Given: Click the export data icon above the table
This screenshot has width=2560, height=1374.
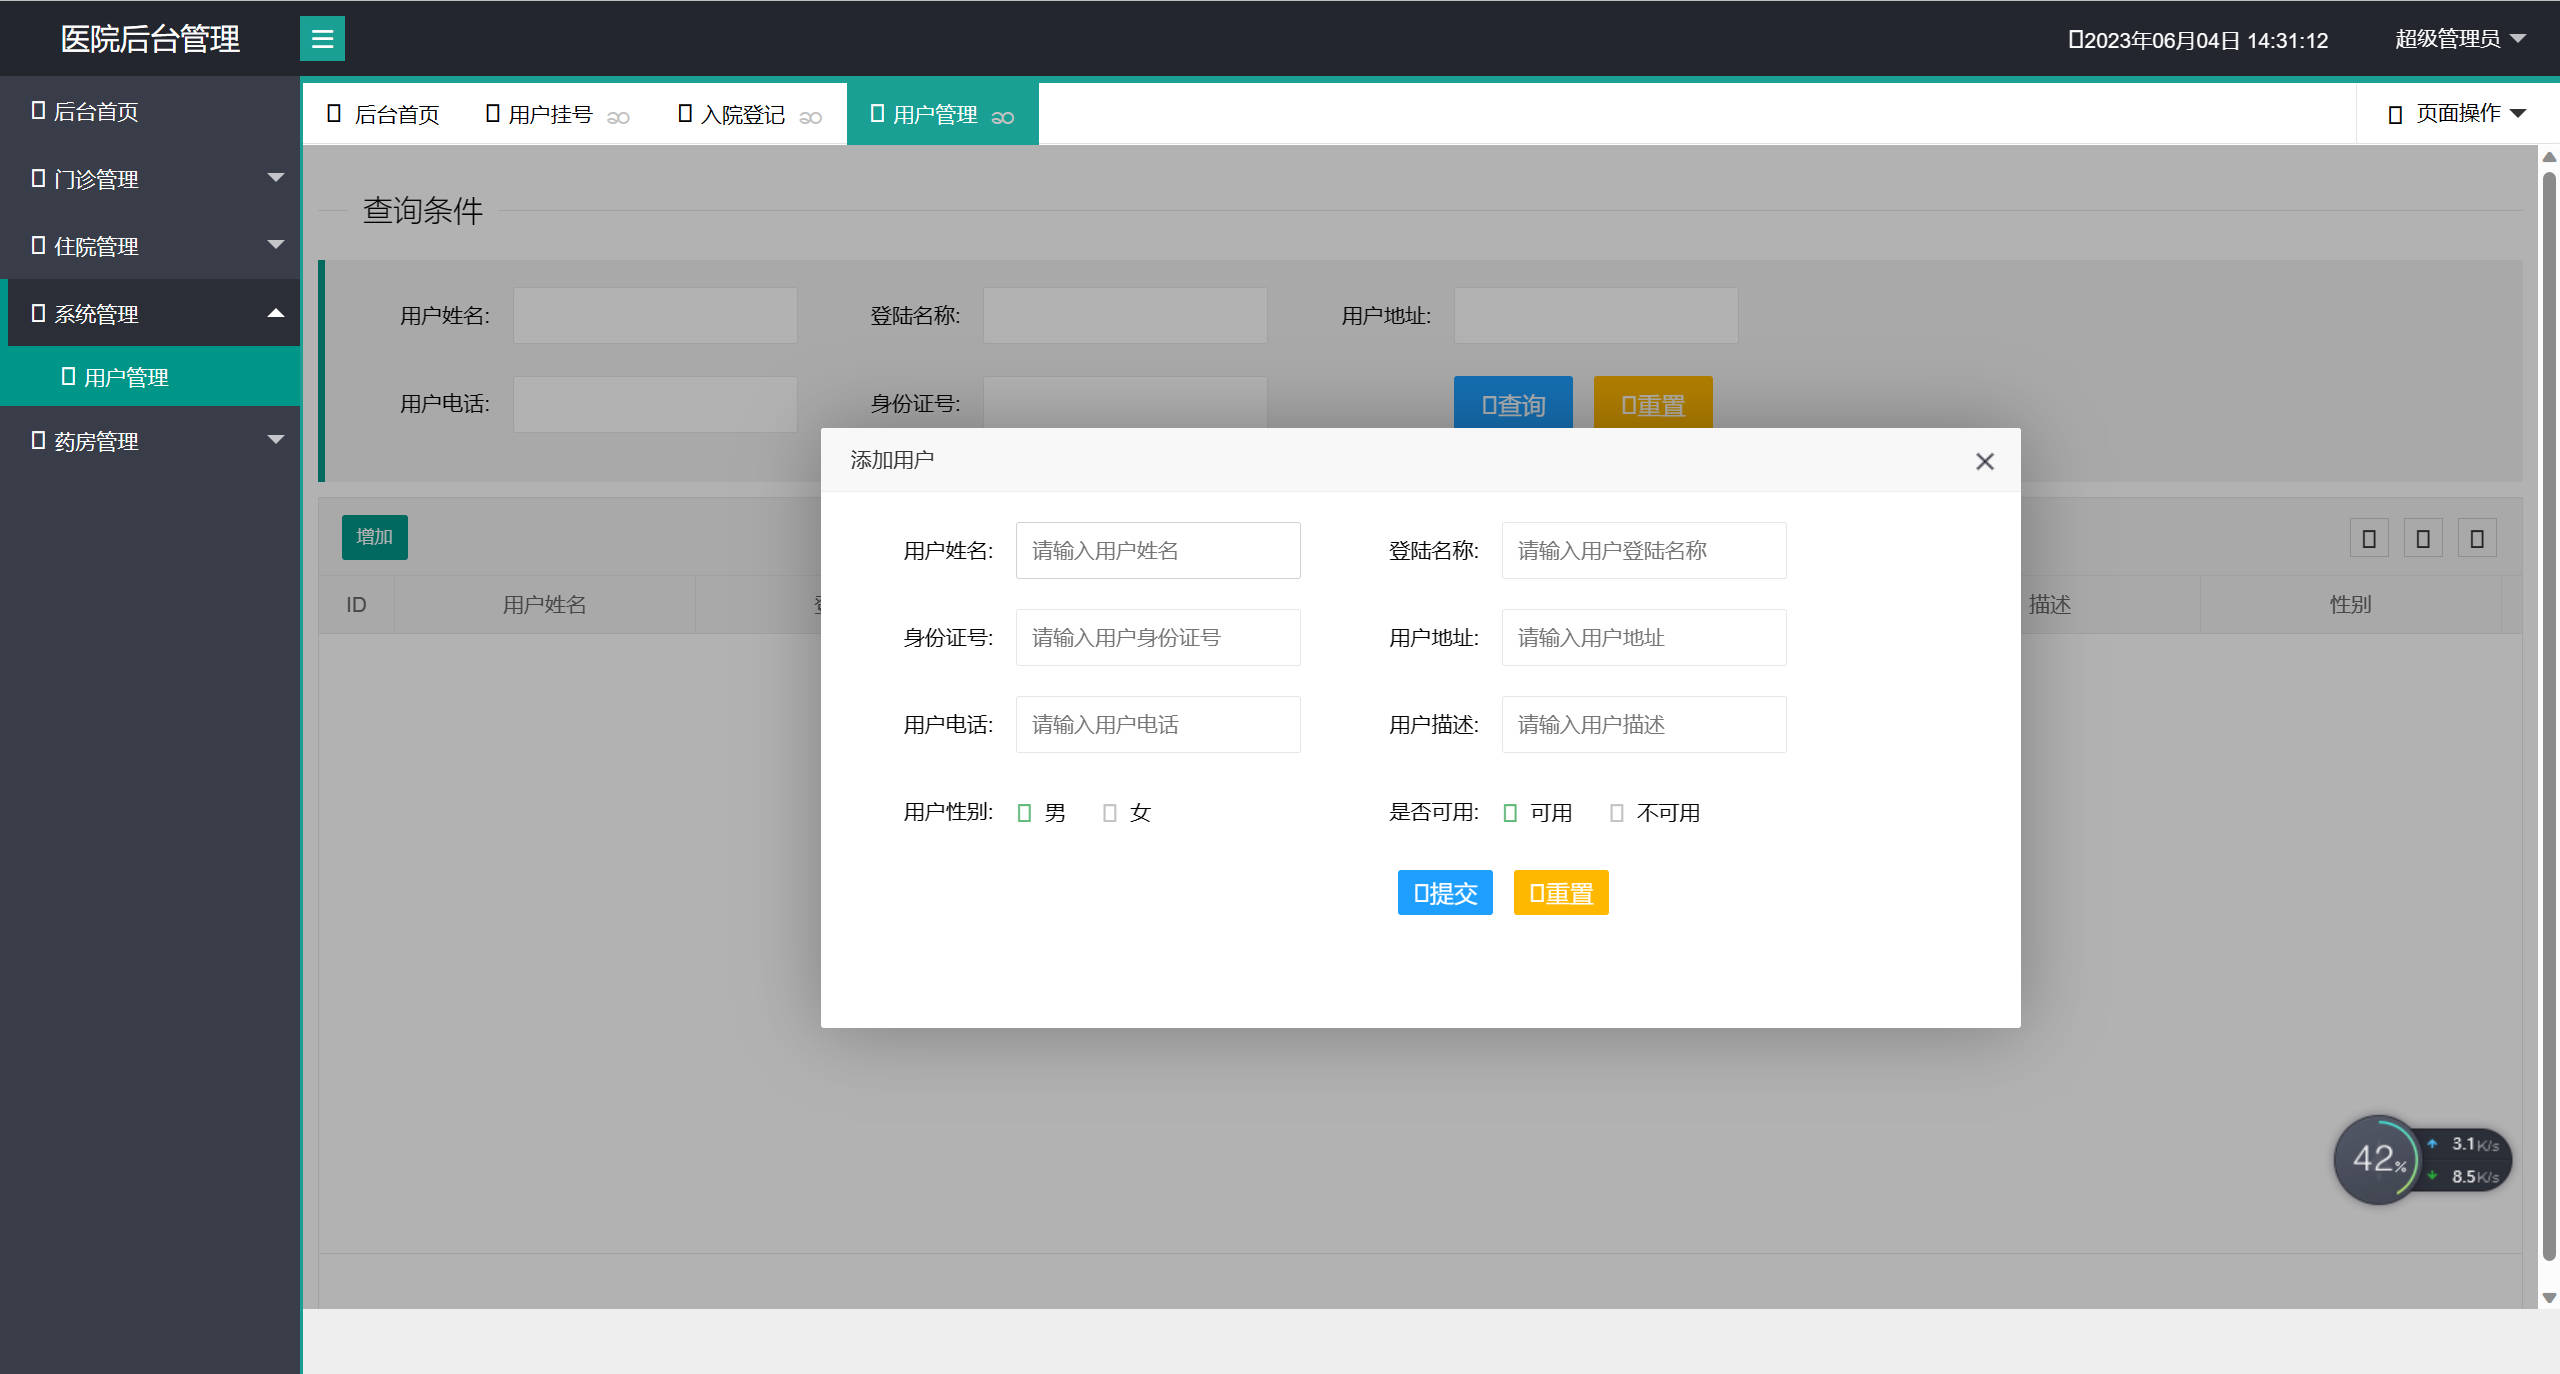Looking at the screenshot, I should coord(2422,538).
